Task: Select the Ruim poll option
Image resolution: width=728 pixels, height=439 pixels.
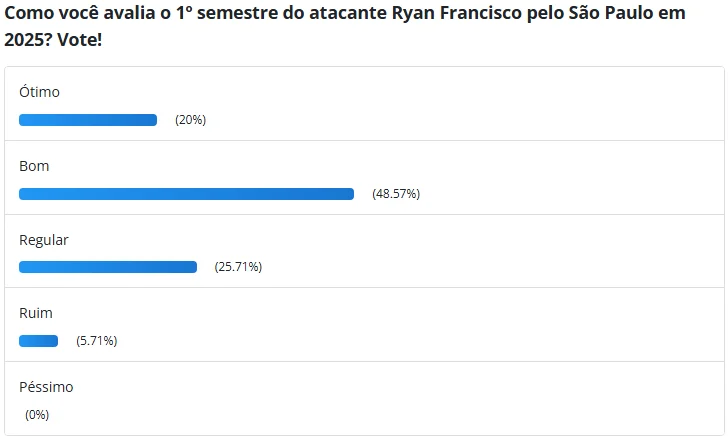Action: point(36,313)
